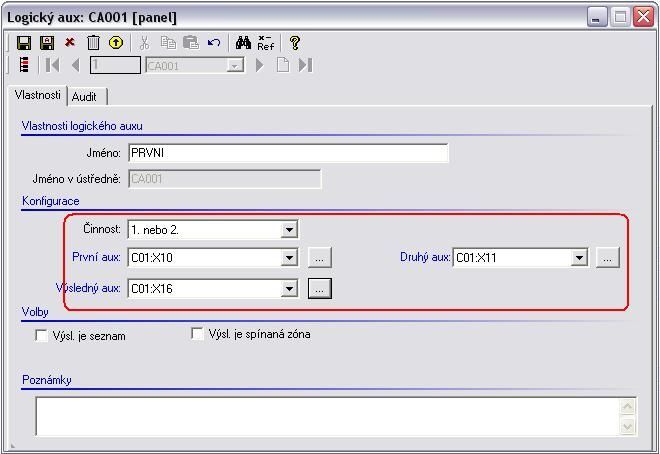The height and width of the screenshot is (454, 660).
Task: Click the red X cancel icon
Action: coord(70,43)
